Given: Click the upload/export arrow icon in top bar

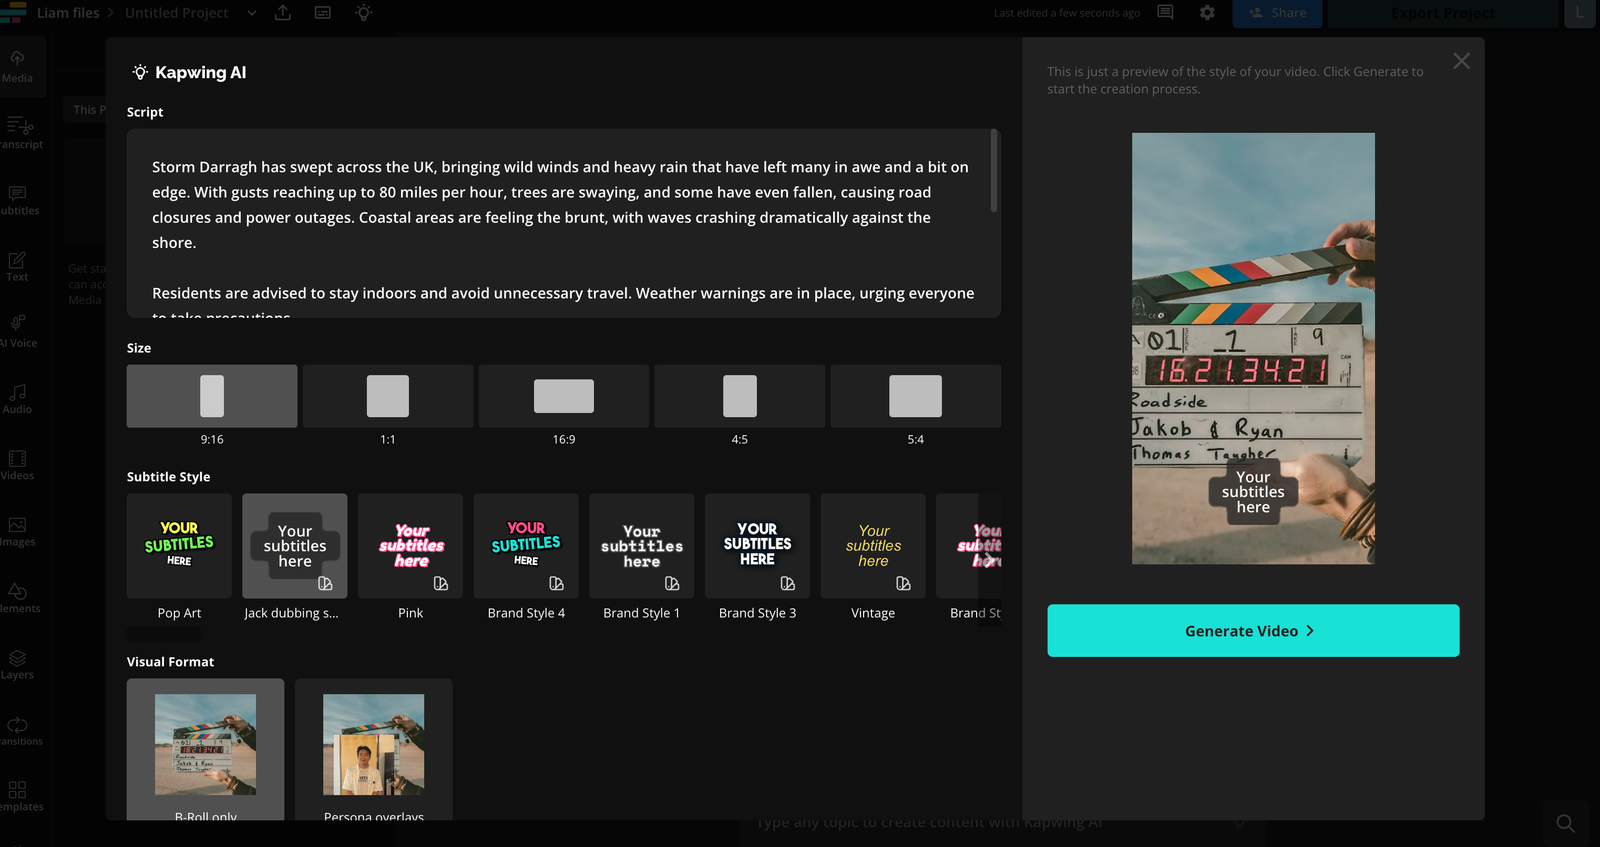Looking at the screenshot, I should pyautogui.click(x=283, y=13).
